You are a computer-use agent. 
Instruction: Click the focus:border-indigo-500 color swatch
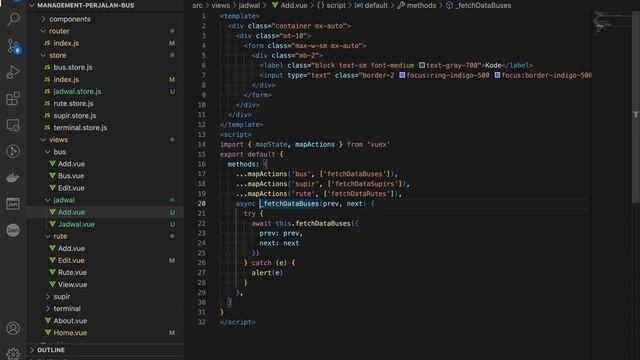(497, 75)
